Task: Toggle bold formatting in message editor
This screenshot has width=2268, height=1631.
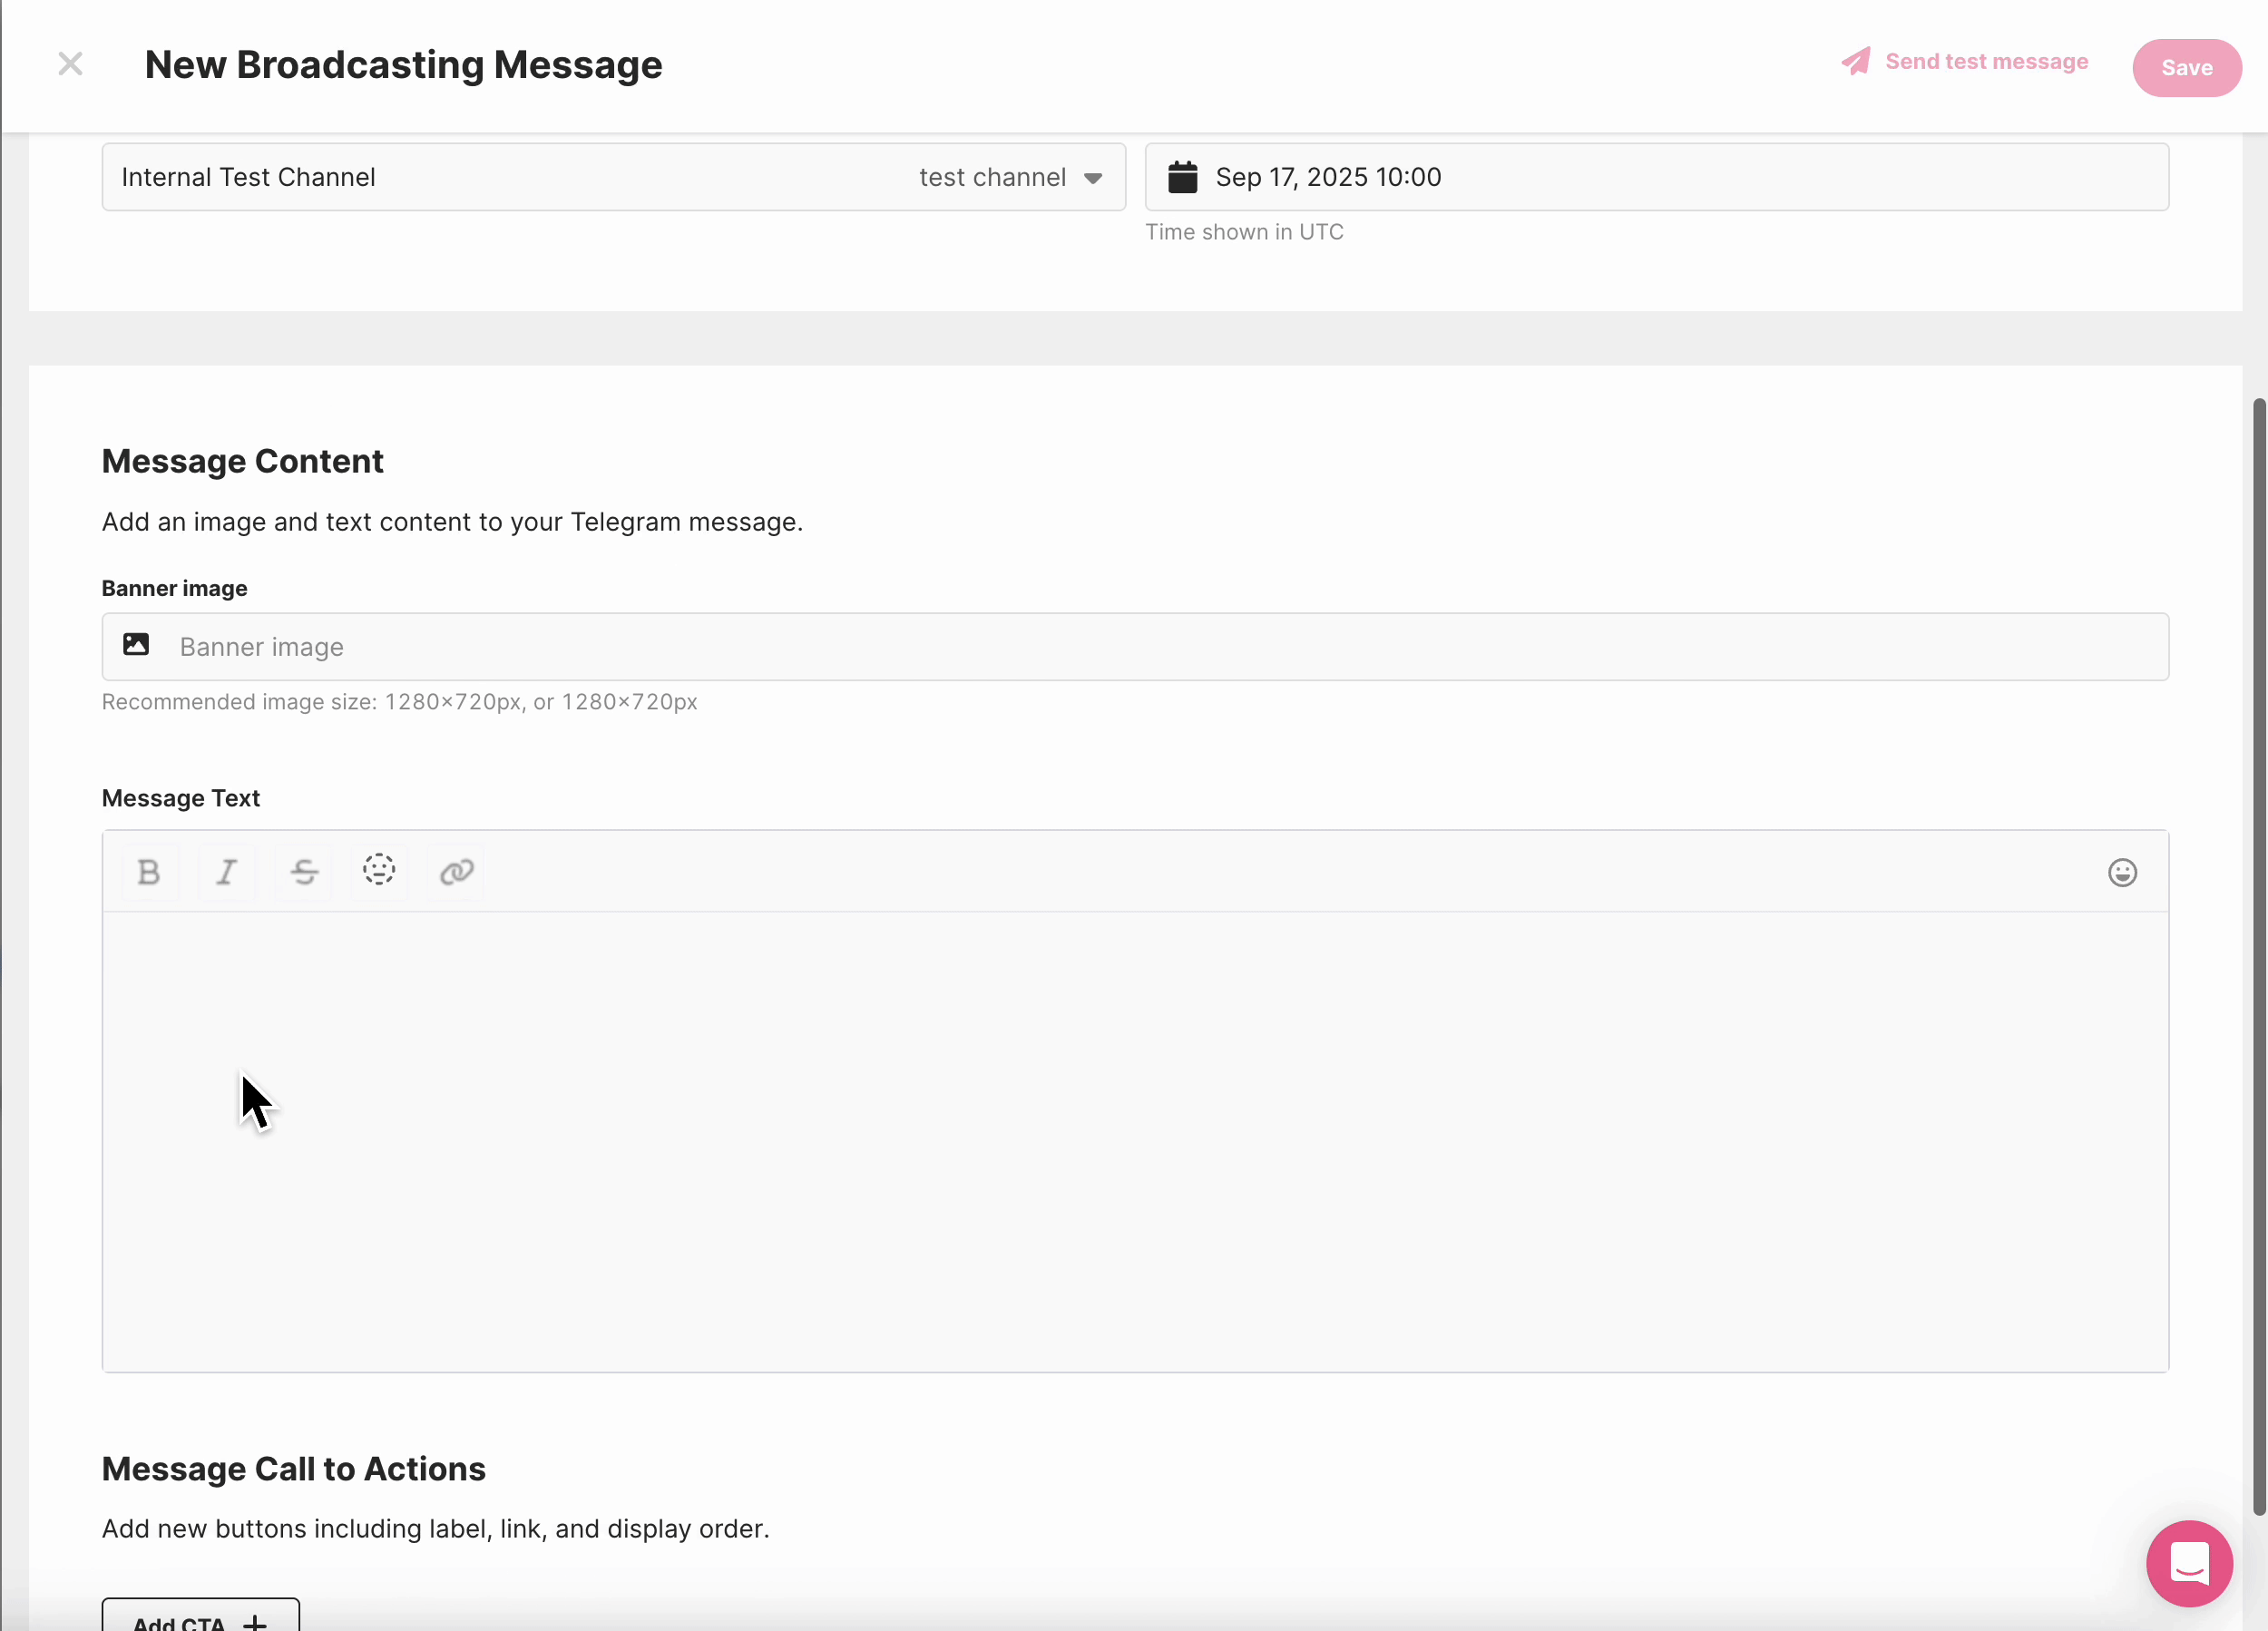Action: click(149, 872)
